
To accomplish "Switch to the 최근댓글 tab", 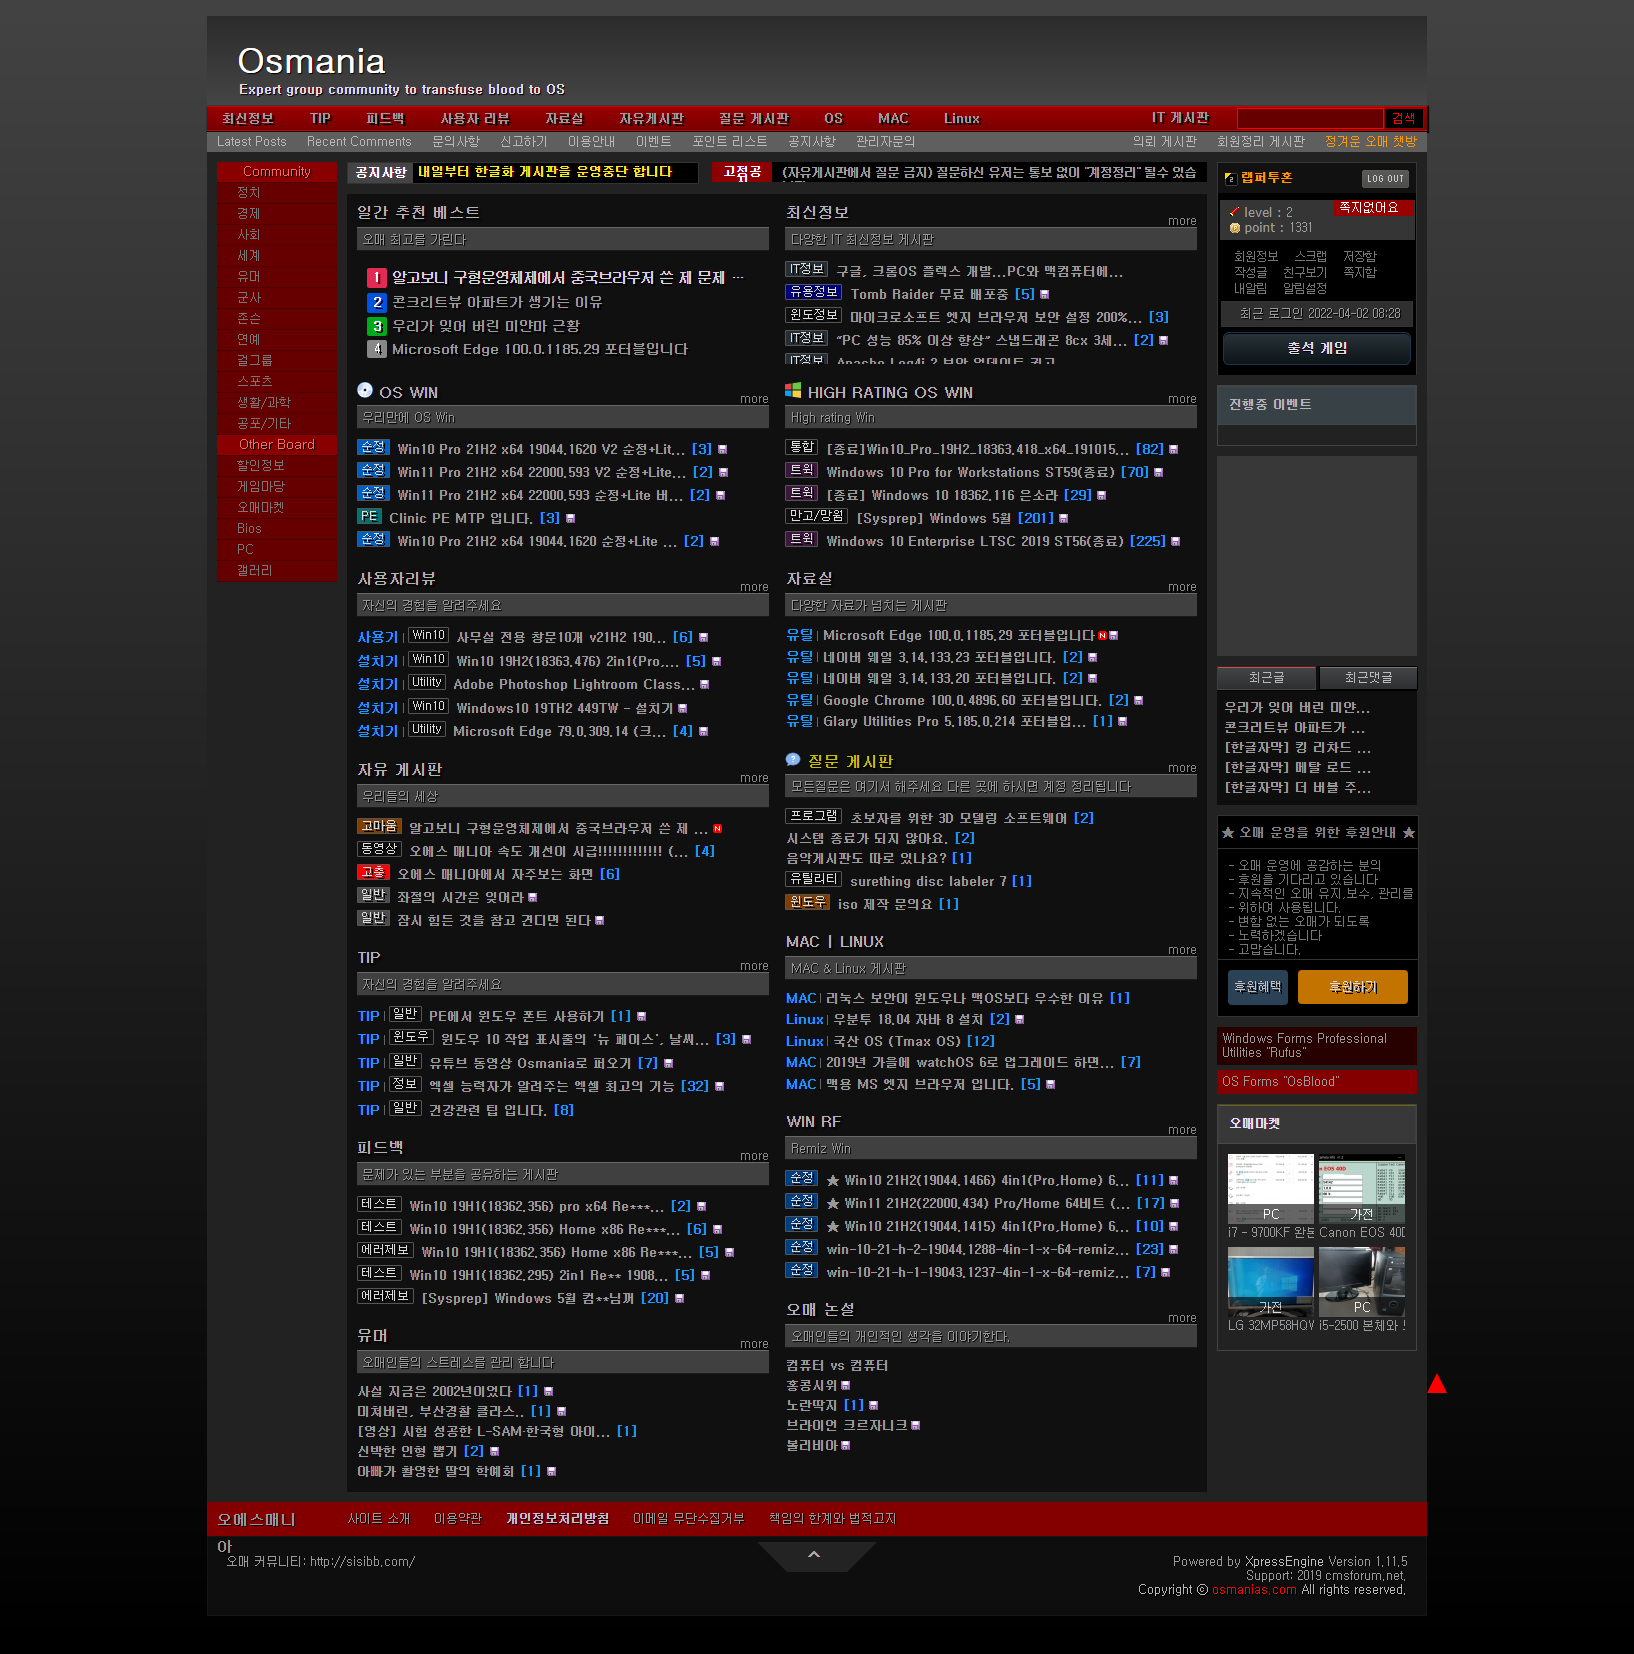I will click(x=1368, y=678).
